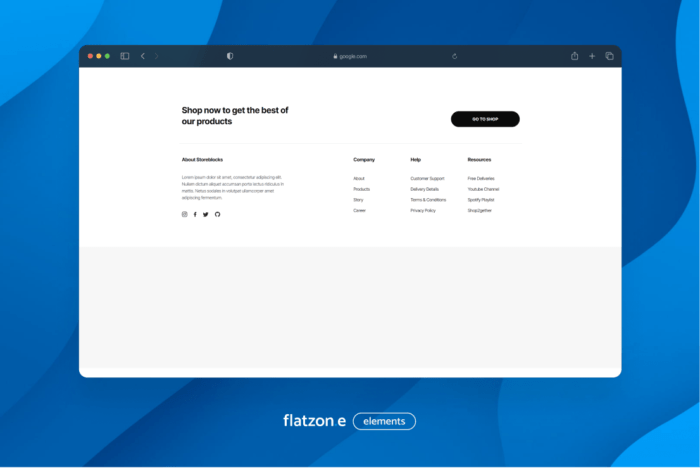Open the Privacy Policy link
The height and width of the screenshot is (468, 700).
point(423,211)
